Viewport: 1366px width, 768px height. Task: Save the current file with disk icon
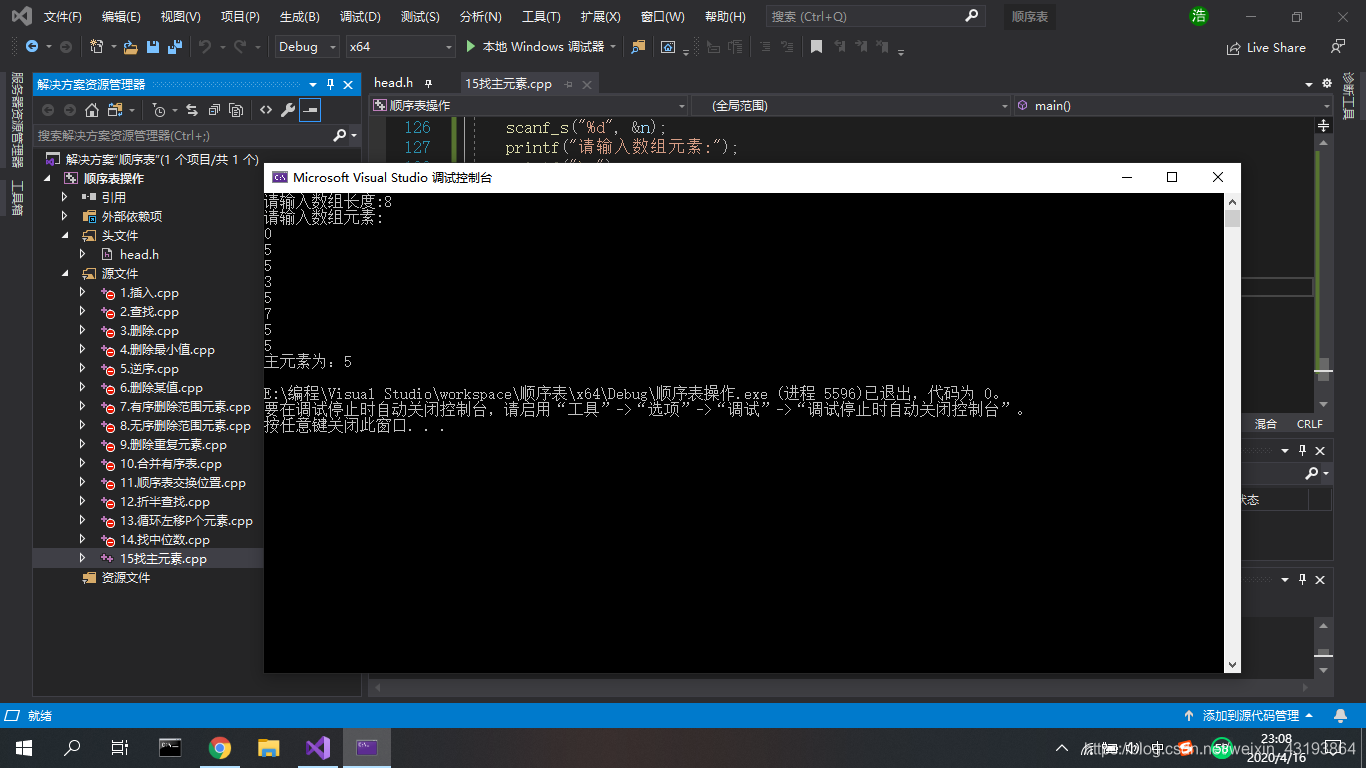153,47
